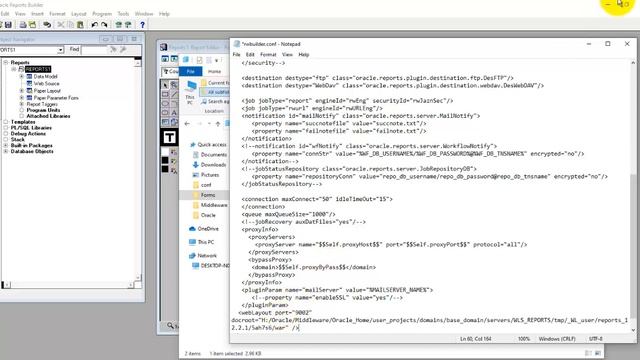640x360 pixels.
Task: Click the Connect icon in Reports Builder toolbar
Action: [x=47, y=25]
